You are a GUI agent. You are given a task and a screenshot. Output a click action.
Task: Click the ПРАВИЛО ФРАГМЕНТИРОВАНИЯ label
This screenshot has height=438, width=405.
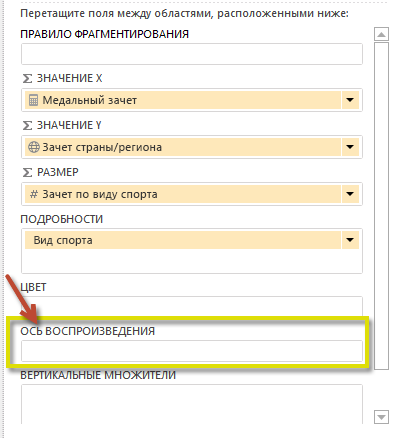click(105, 34)
